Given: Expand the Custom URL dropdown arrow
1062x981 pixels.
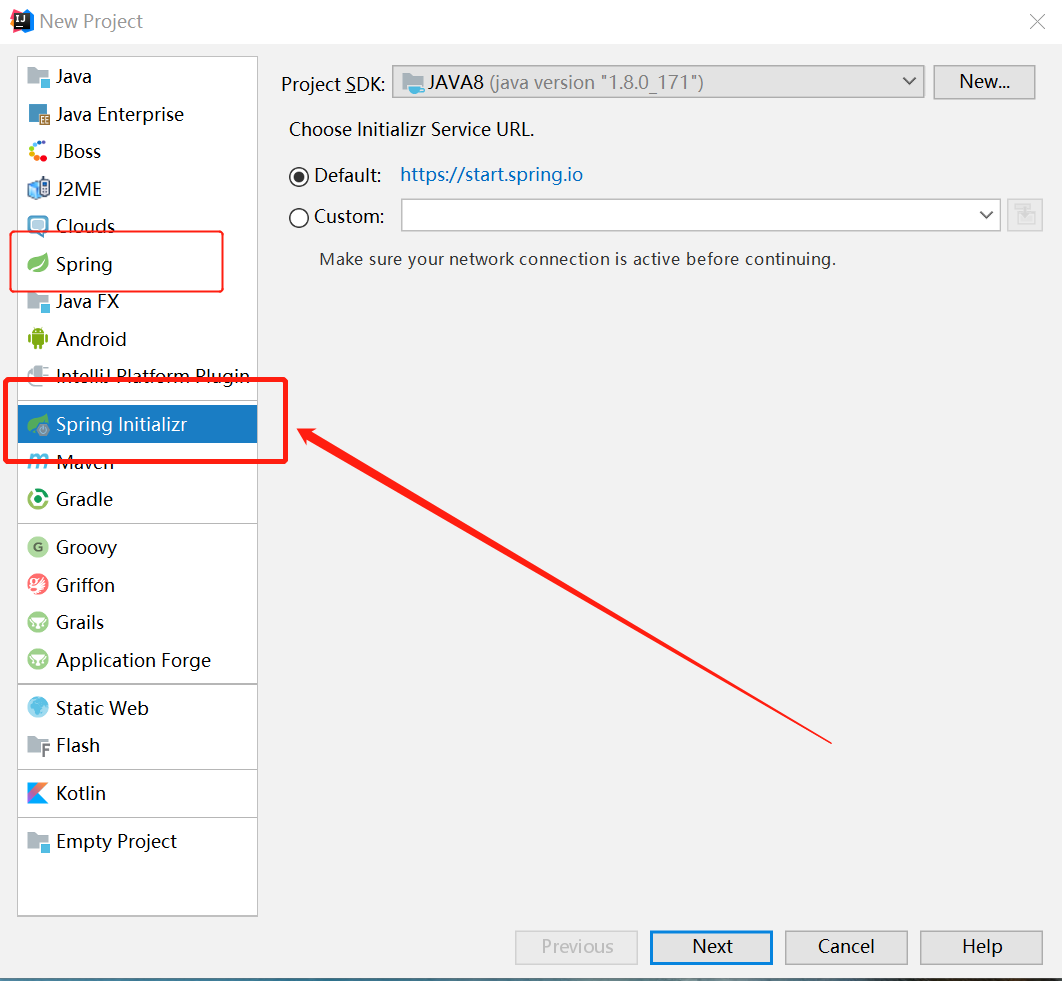Looking at the screenshot, I should tap(986, 215).
